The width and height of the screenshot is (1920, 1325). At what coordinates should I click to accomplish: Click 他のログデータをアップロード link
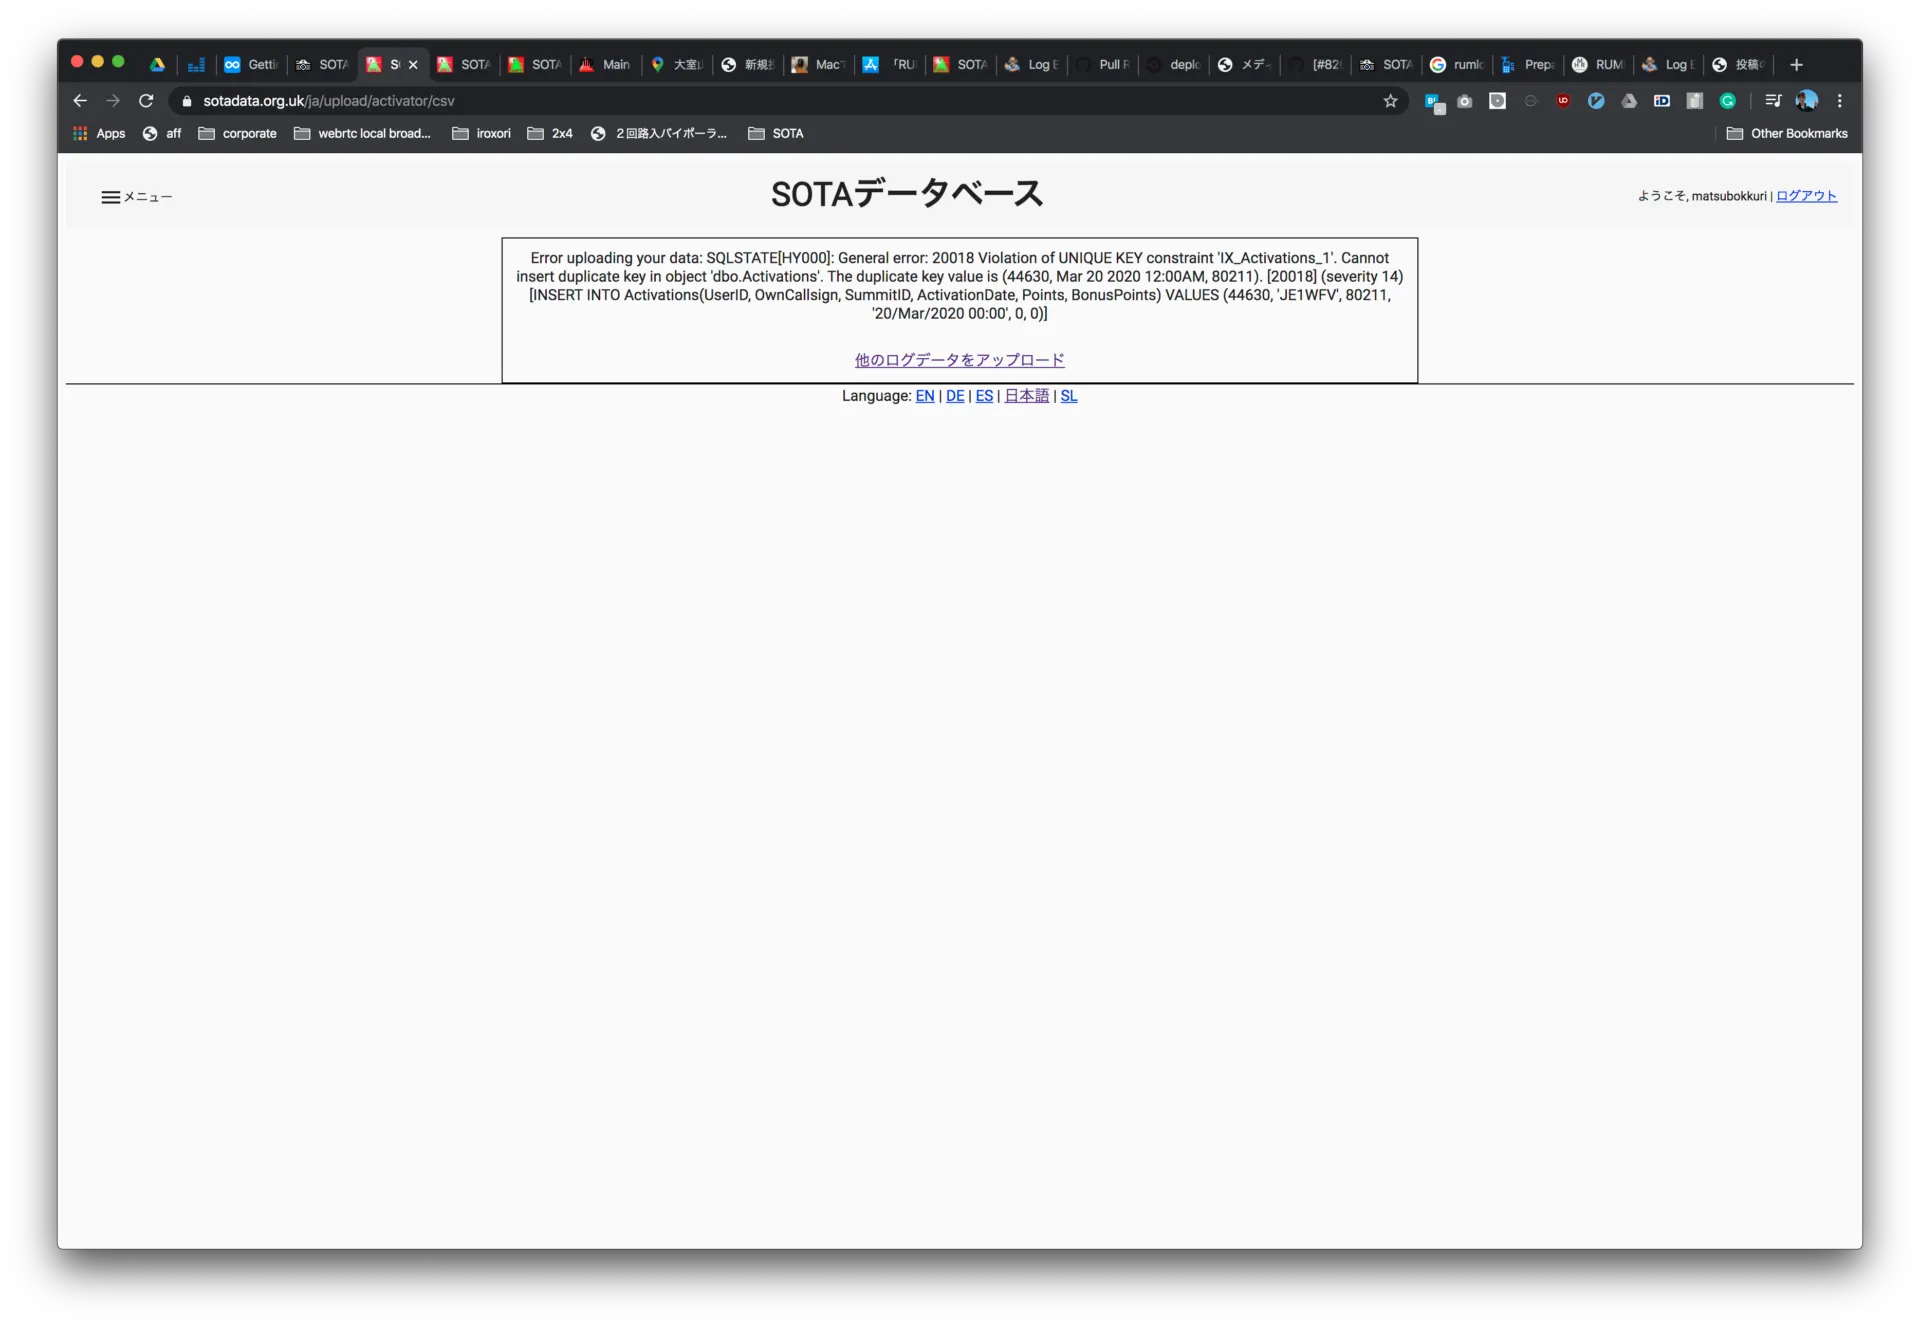(959, 360)
